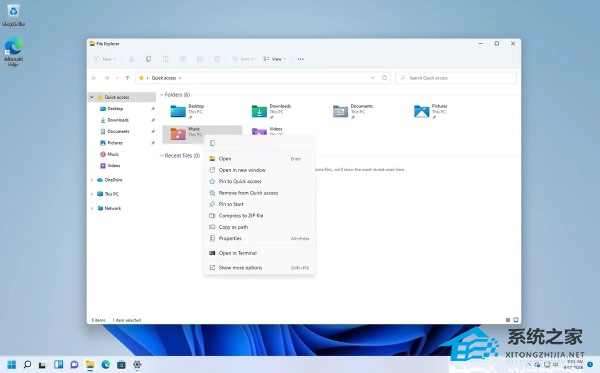600x373 pixels.
Task: Select the Desktop folder icon
Action: click(x=178, y=111)
